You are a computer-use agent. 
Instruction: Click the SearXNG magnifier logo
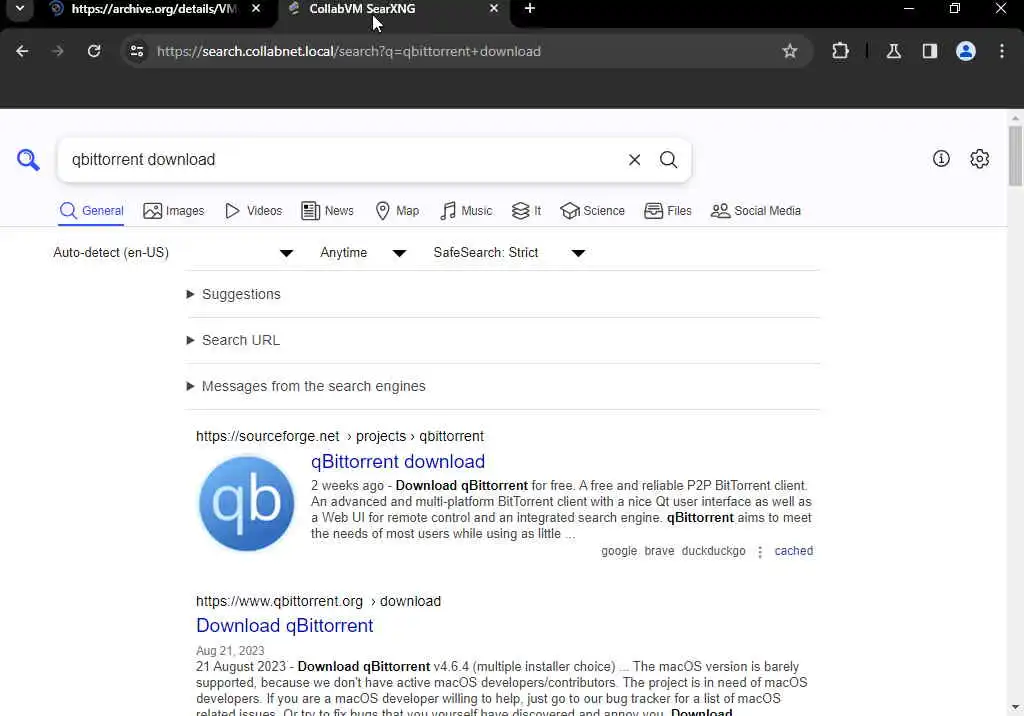[28, 159]
